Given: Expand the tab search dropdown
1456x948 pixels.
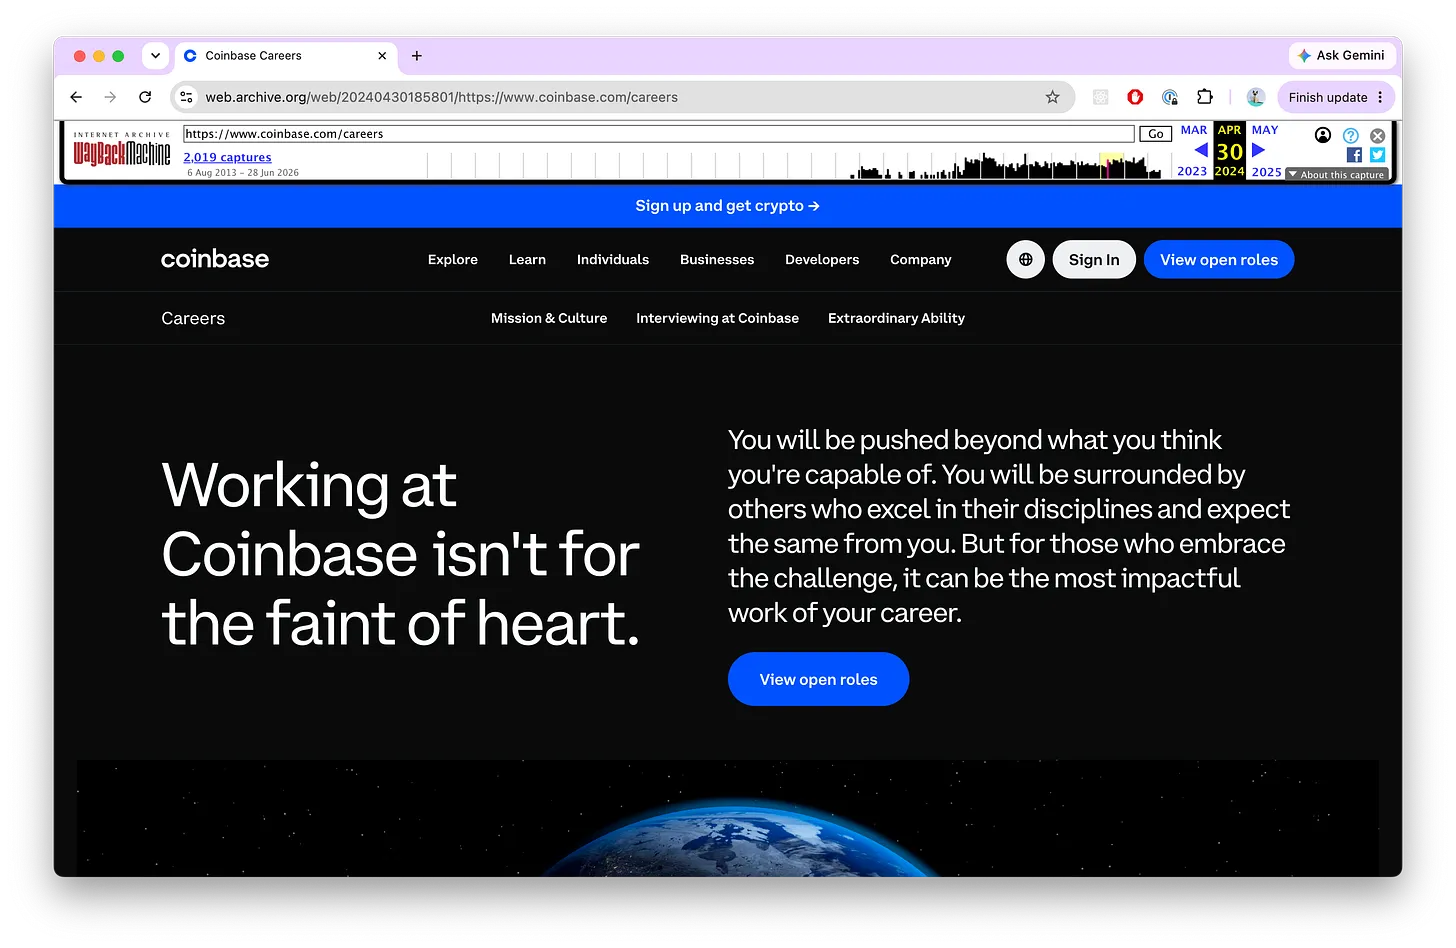Looking at the screenshot, I should 155,56.
